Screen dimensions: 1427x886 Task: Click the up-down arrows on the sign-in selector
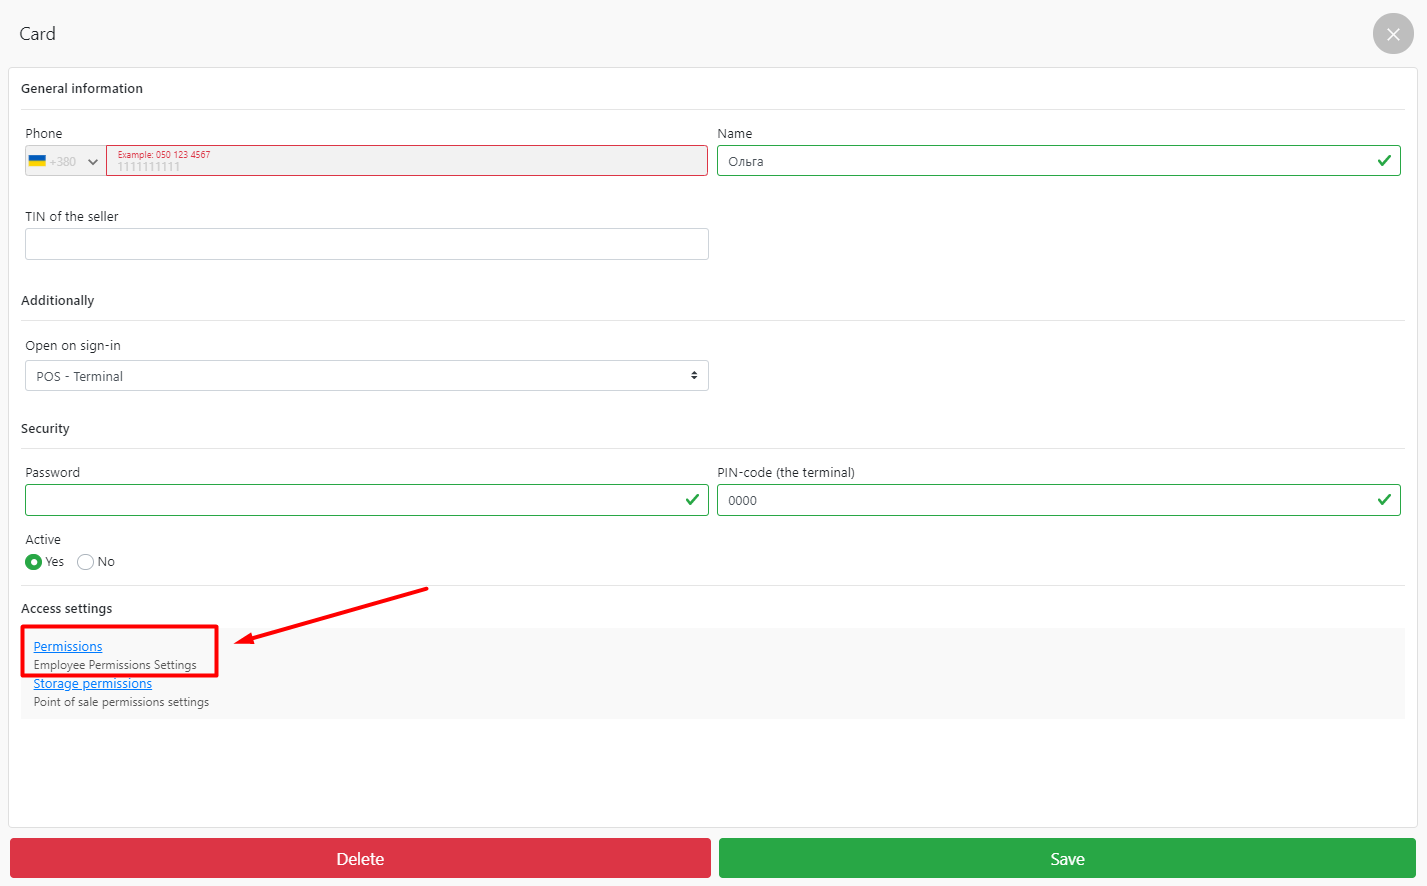694,376
